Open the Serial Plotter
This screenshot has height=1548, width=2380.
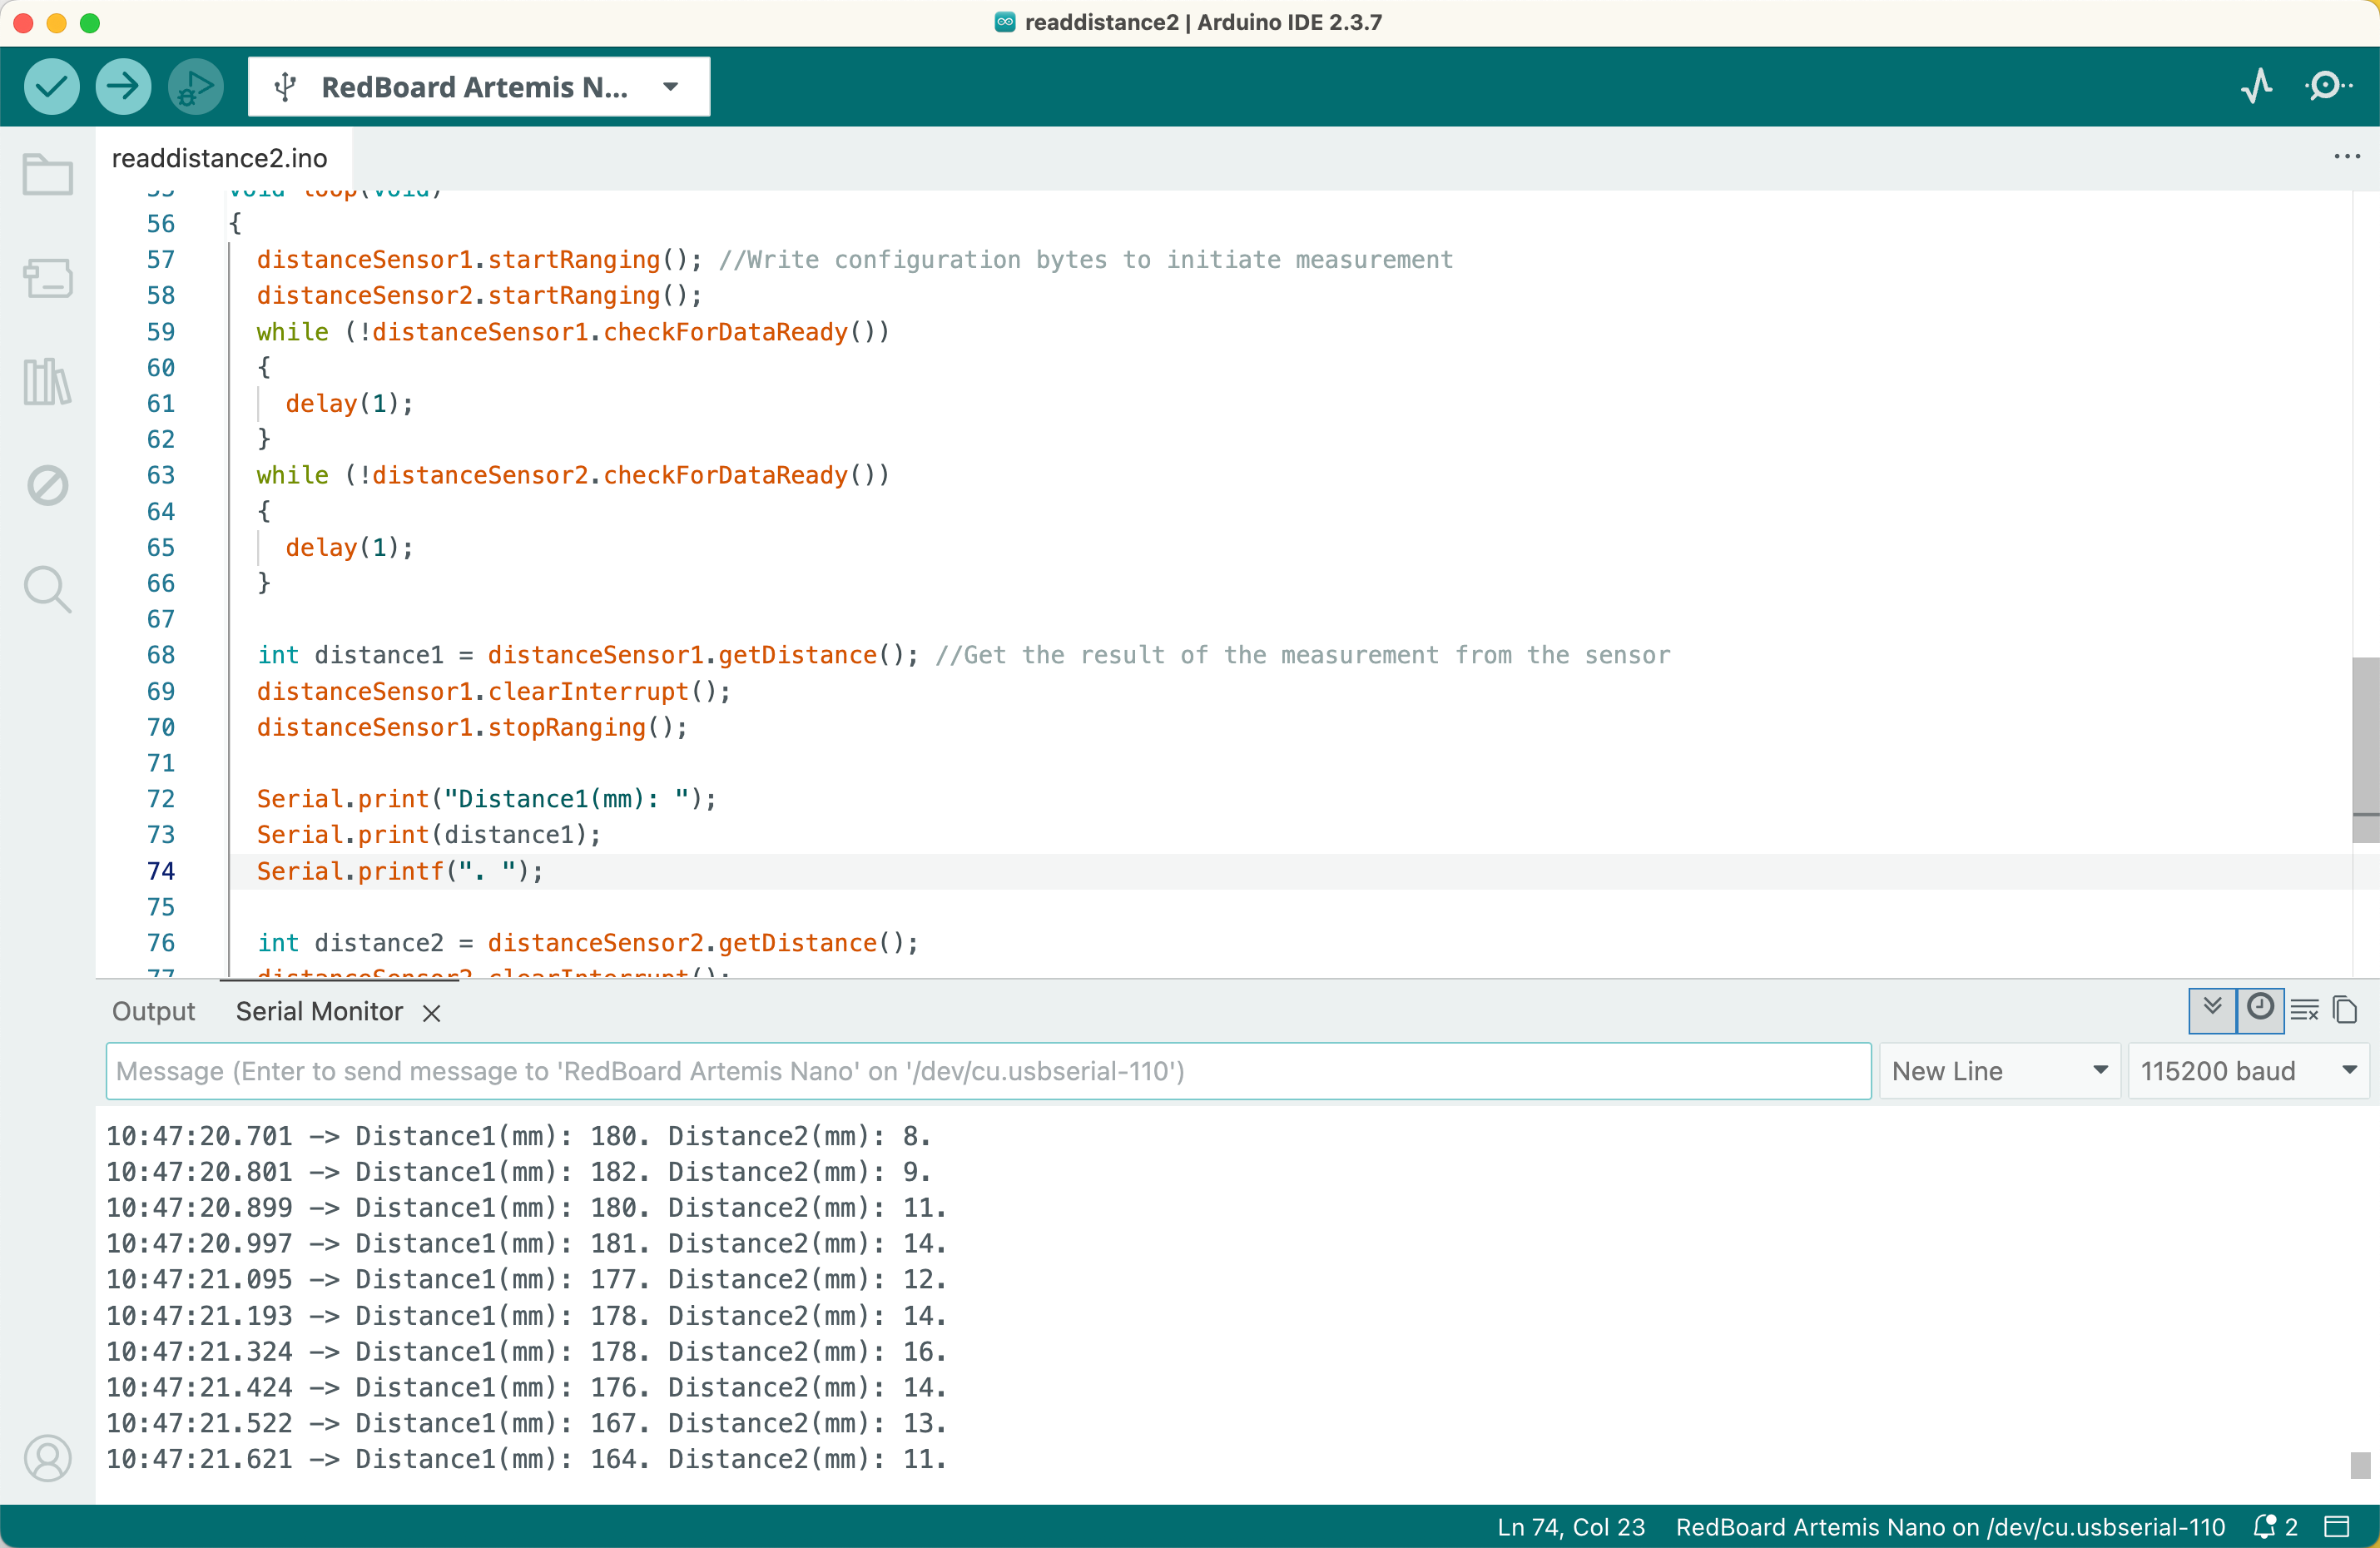click(x=2256, y=87)
